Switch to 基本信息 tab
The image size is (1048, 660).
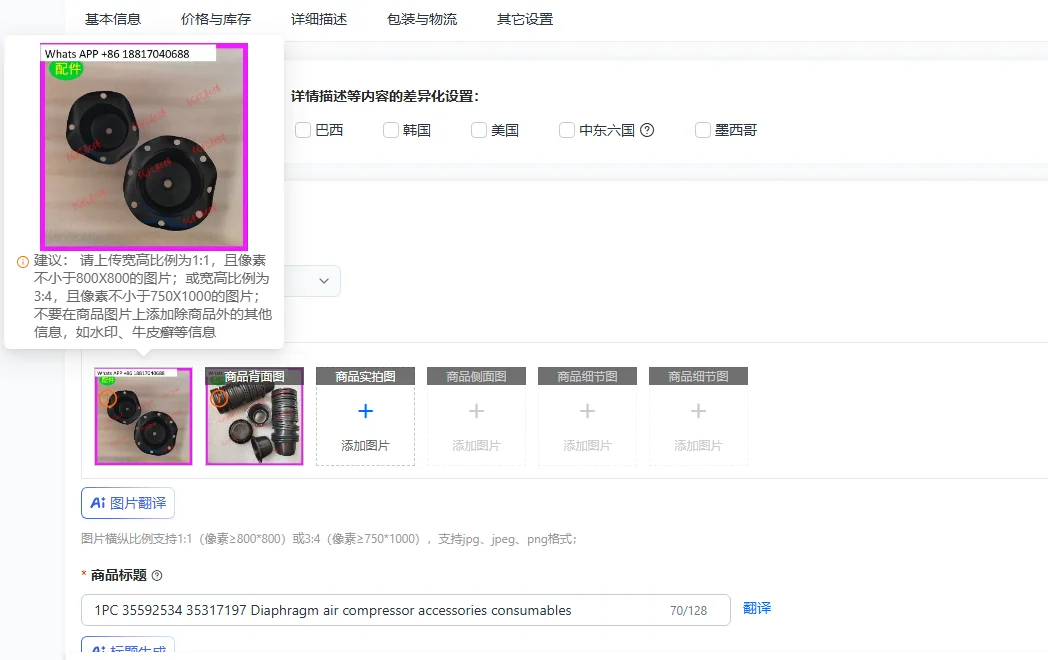tap(113, 19)
